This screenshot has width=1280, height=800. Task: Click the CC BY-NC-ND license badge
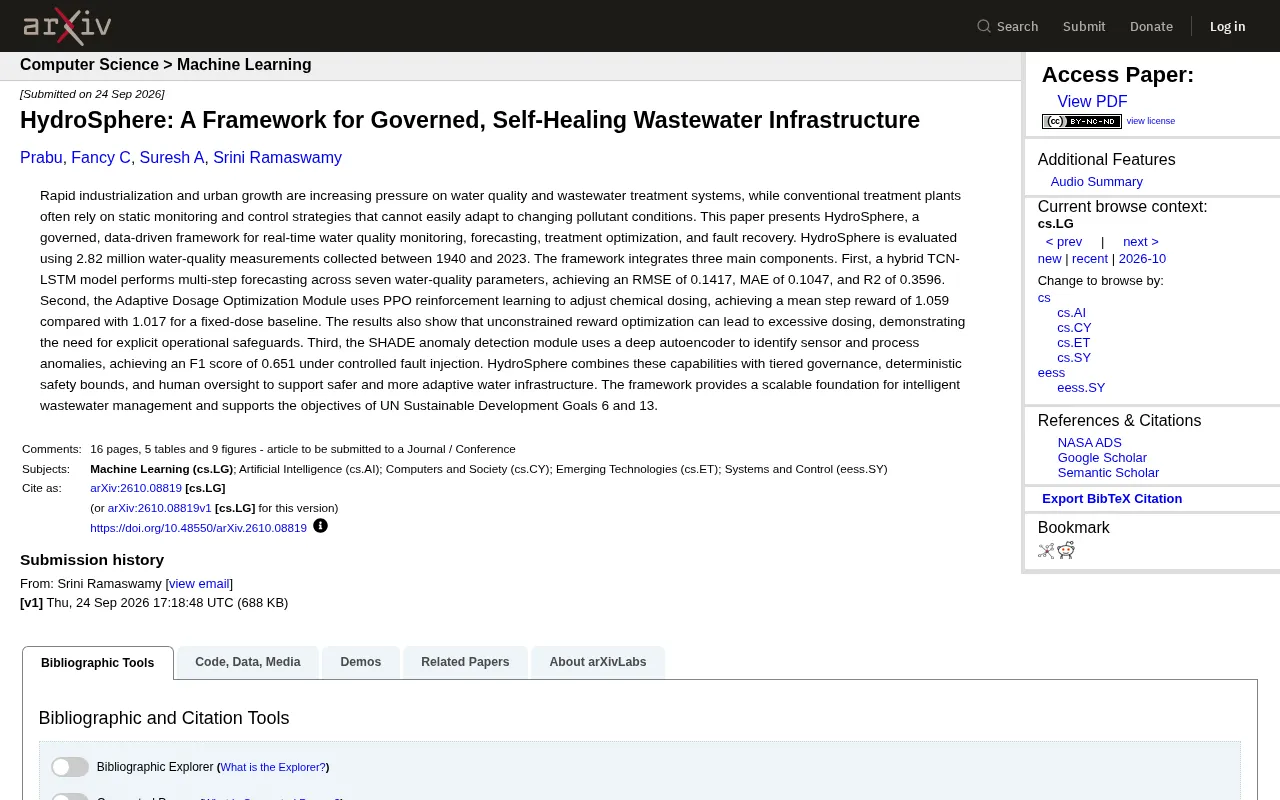pyautogui.click(x=1081, y=121)
